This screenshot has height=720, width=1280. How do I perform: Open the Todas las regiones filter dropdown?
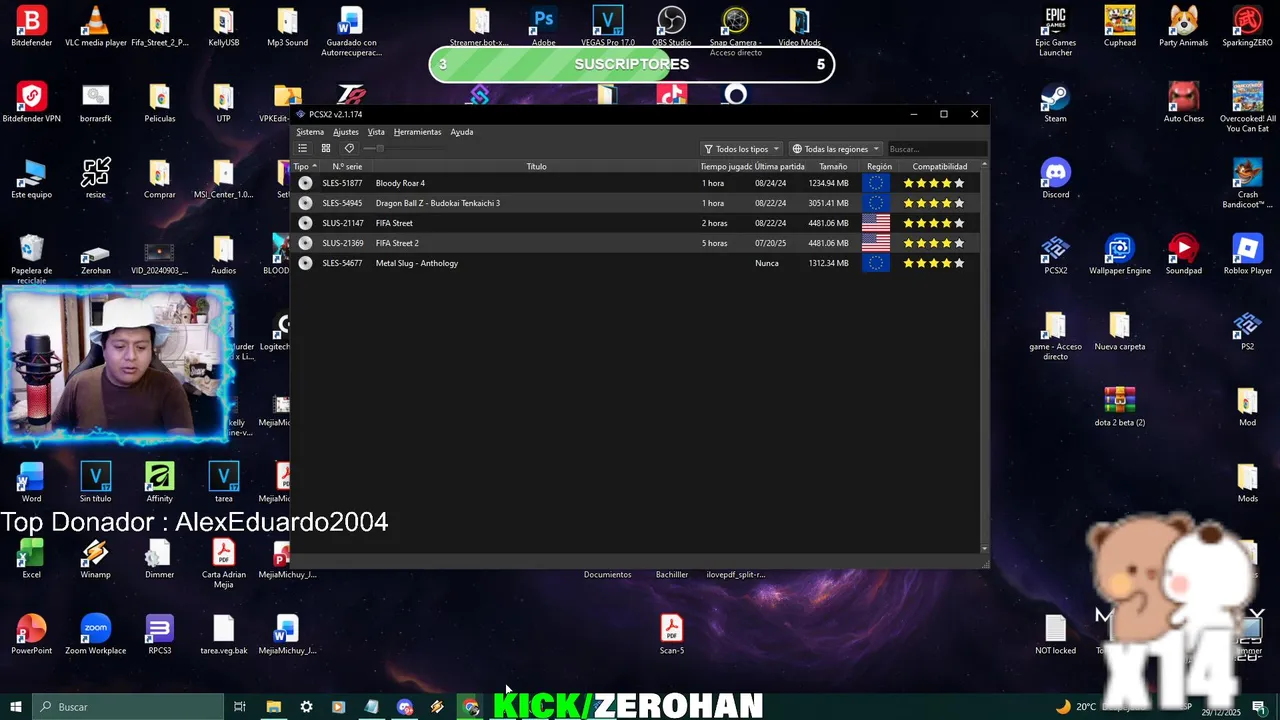pos(836,149)
